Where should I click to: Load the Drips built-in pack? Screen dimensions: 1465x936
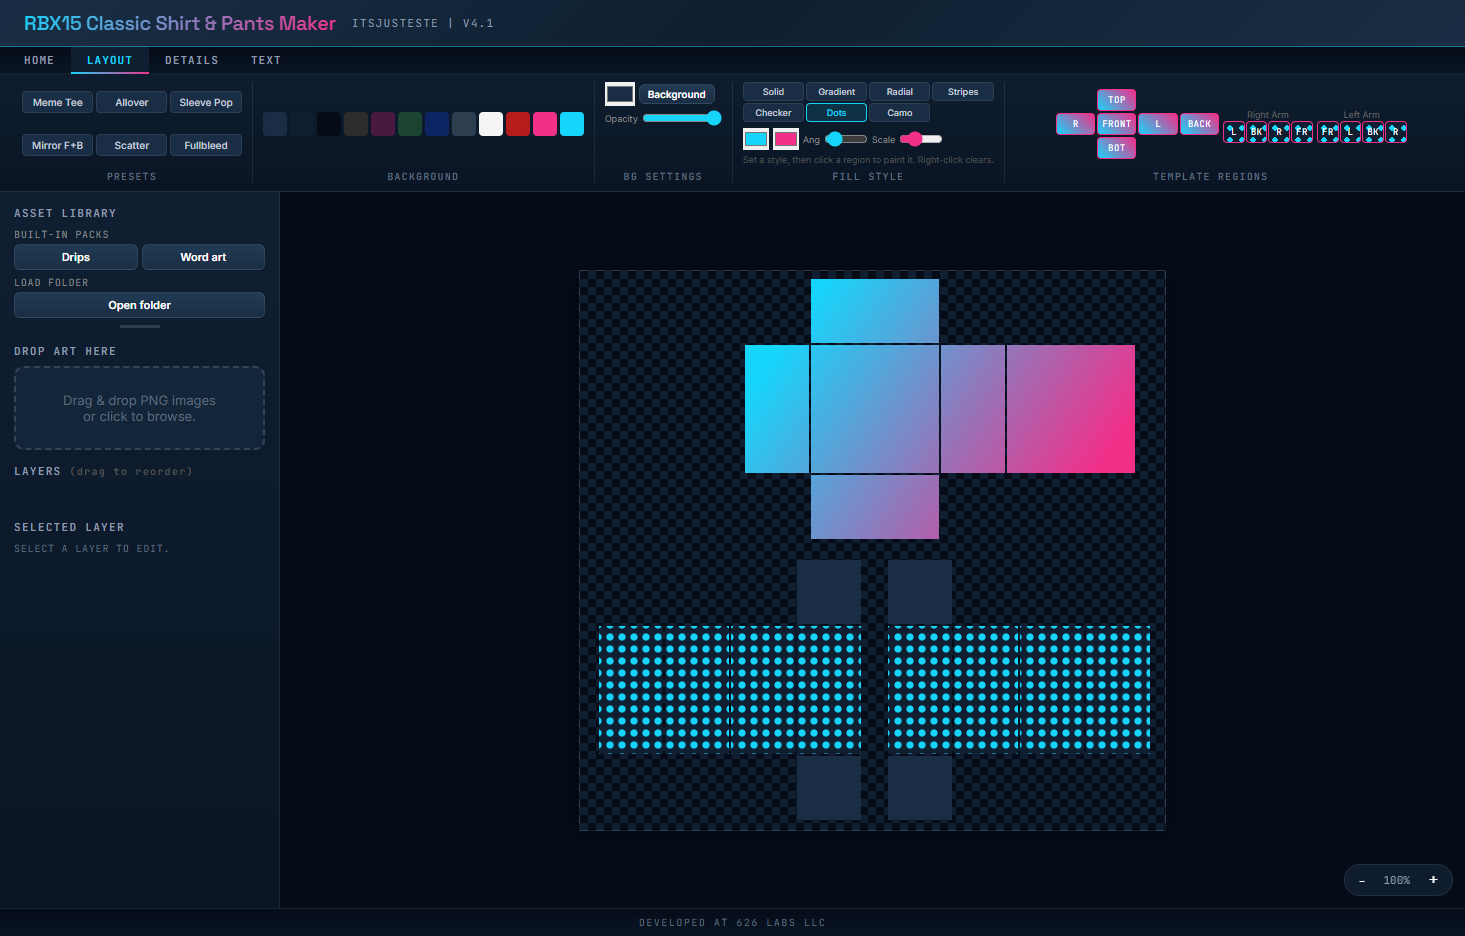[x=76, y=257]
